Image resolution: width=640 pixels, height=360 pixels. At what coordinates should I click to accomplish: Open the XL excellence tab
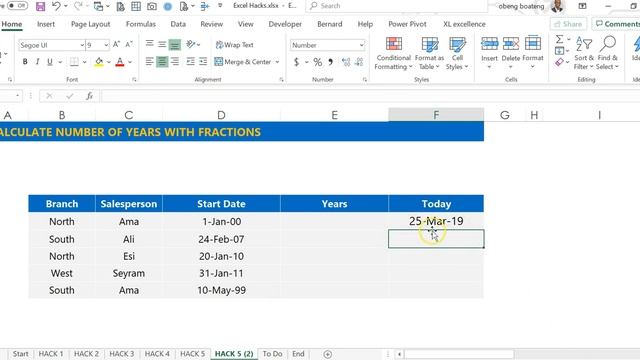(x=464, y=24)
